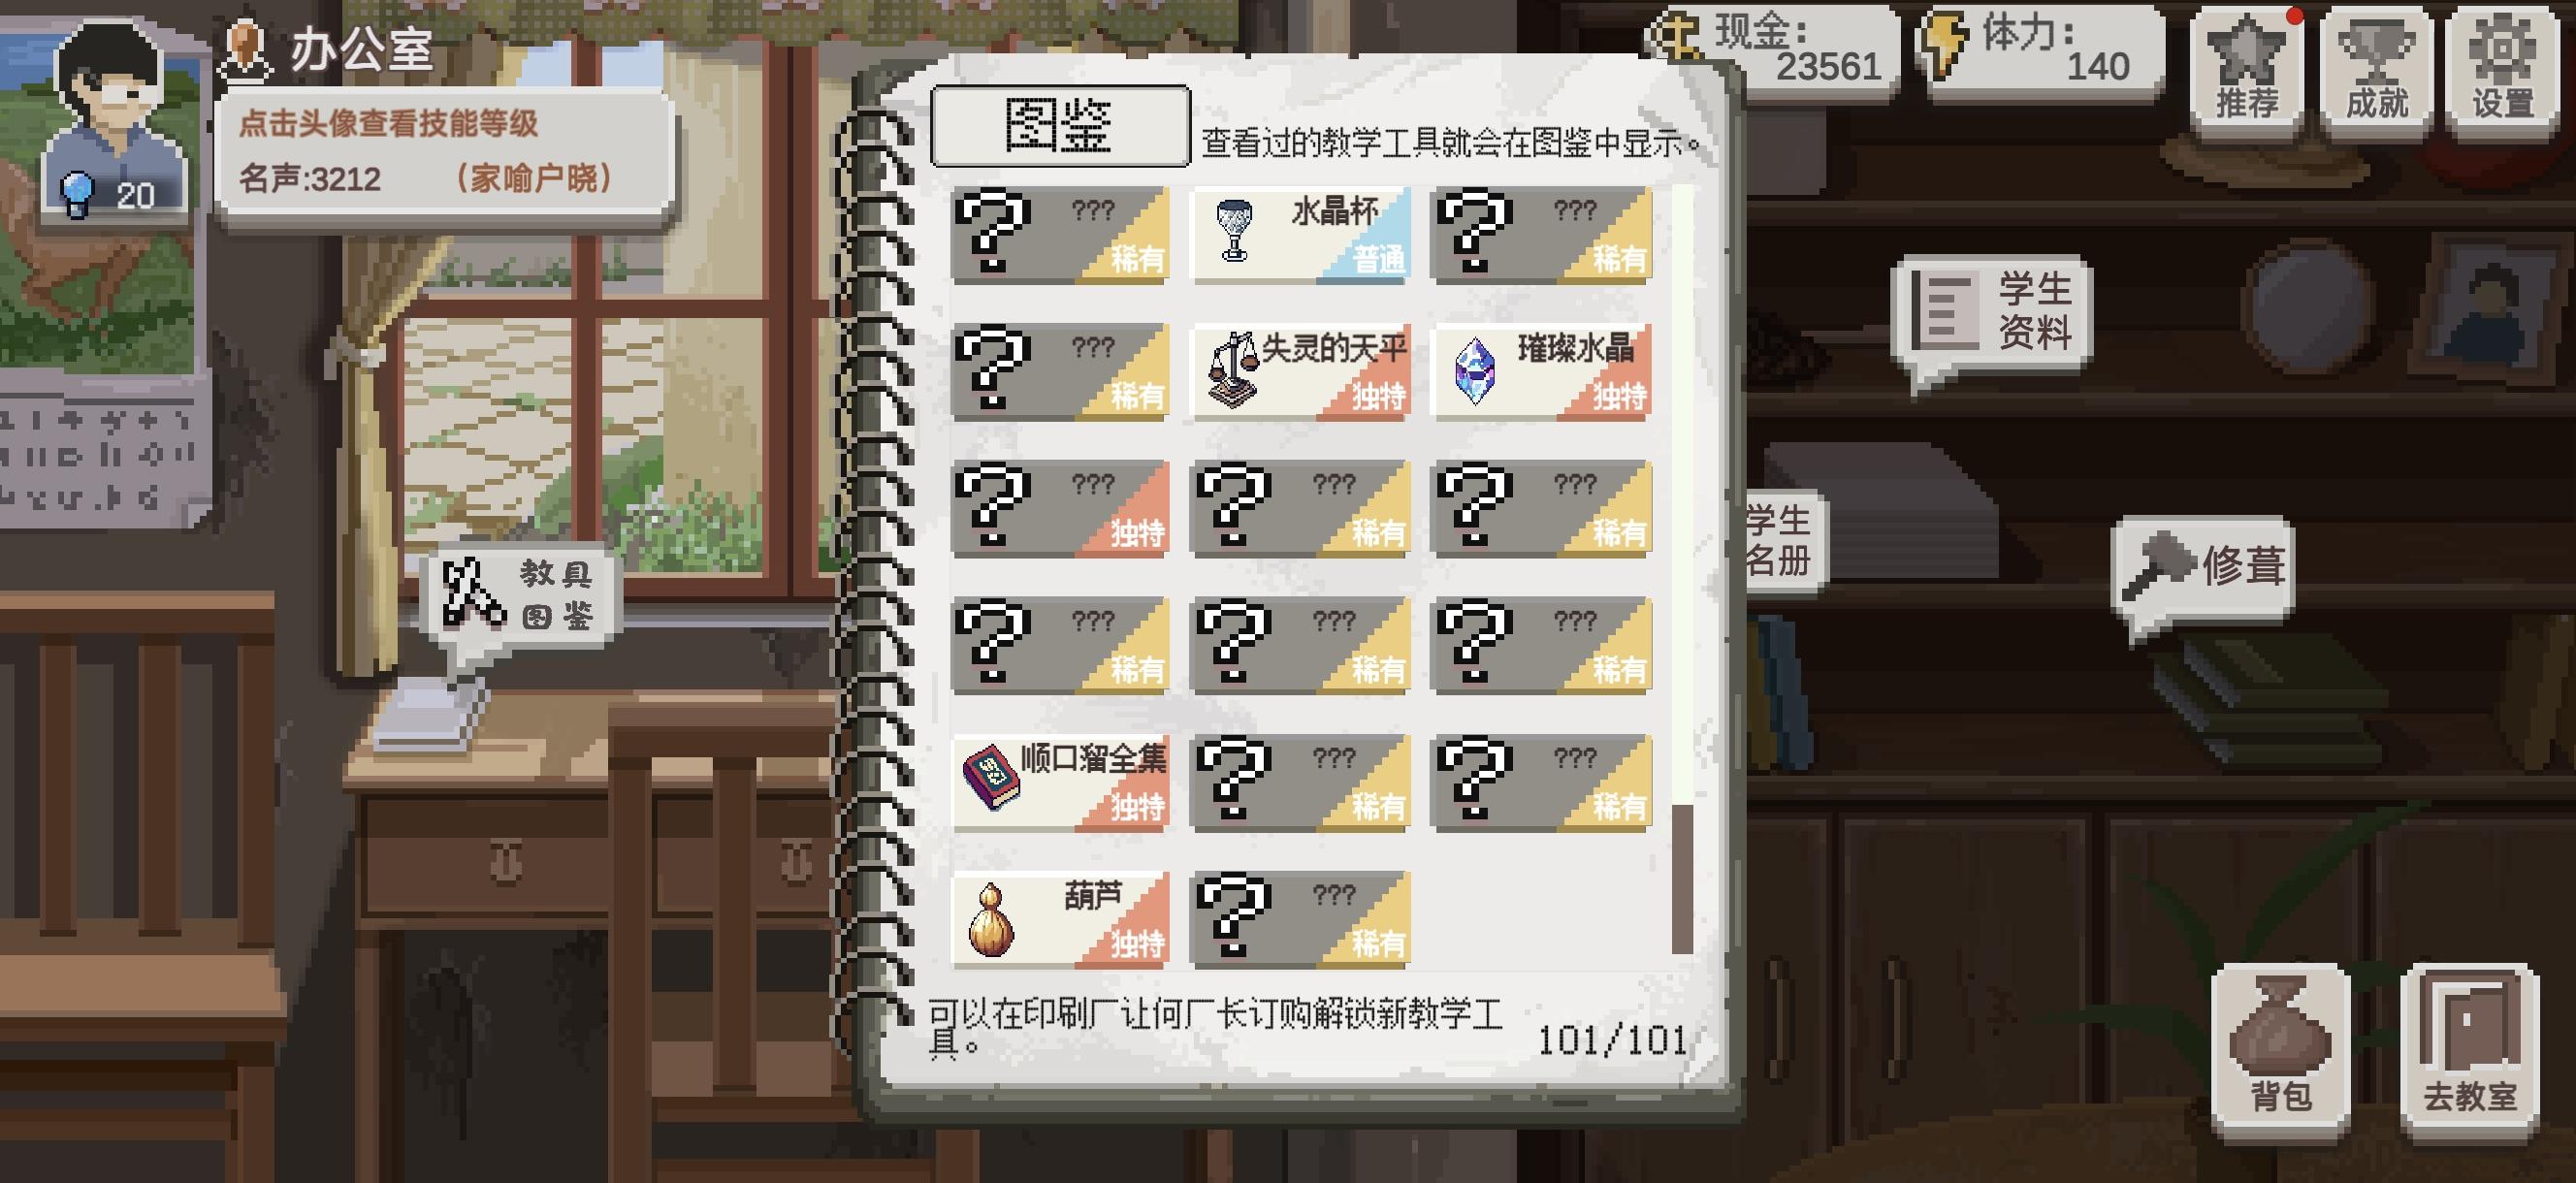
Task: Select the 顺口溜全集 book entry
Action: 1060,782
